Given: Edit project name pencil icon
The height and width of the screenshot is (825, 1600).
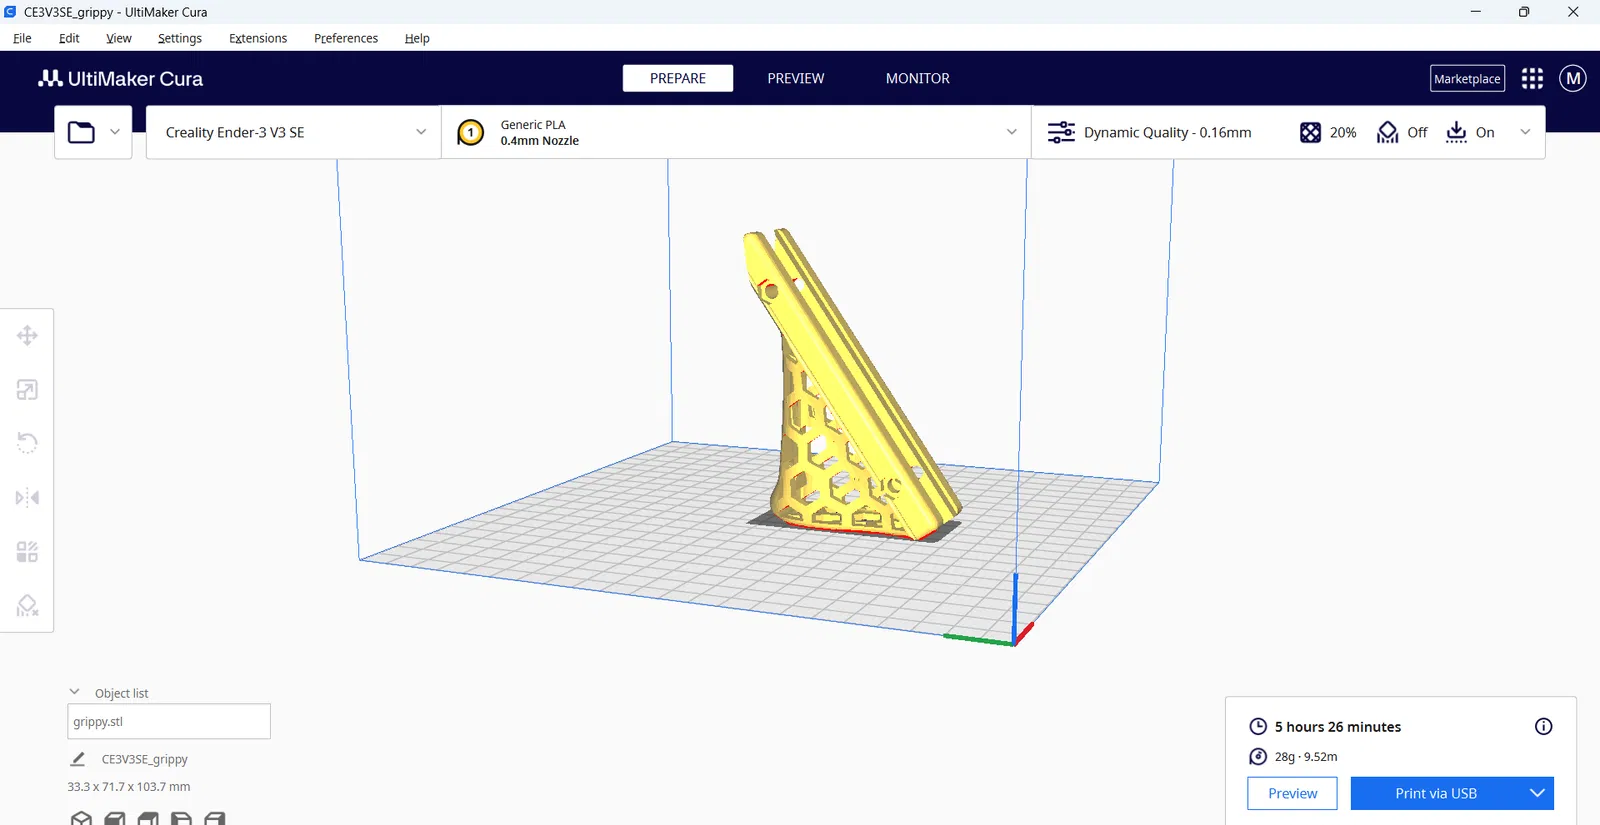Looking at the screenshot, I should [x=78, y=759].
